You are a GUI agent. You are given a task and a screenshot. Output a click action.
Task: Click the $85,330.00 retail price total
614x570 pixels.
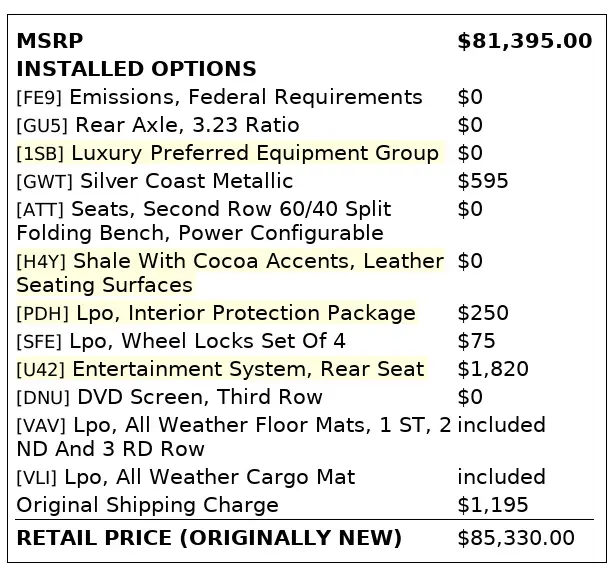coord(516,538)
